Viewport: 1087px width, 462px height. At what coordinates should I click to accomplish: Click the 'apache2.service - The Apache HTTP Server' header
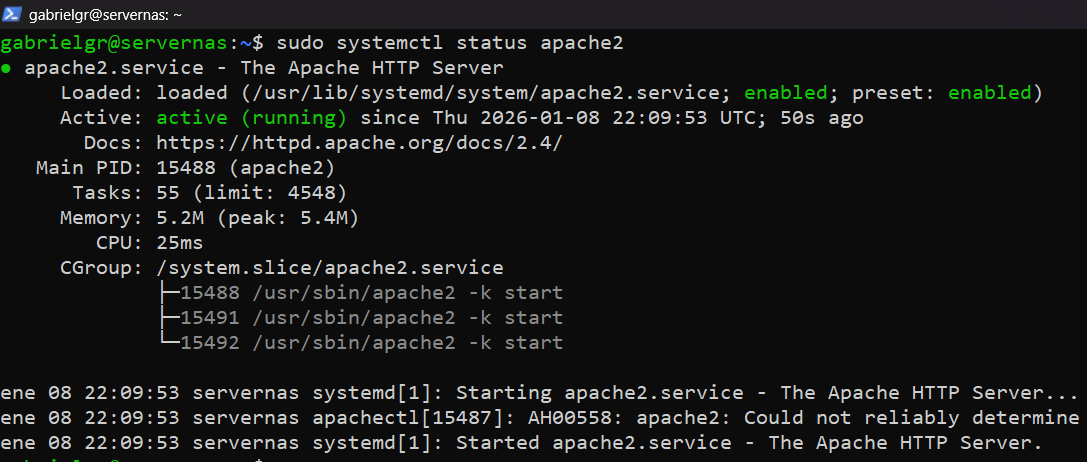pos(264,68)
